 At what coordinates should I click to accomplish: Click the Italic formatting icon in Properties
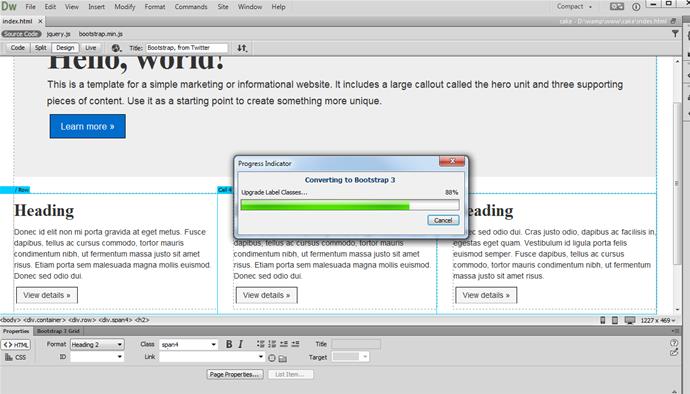pyautogui.click(x=240, y=344)
